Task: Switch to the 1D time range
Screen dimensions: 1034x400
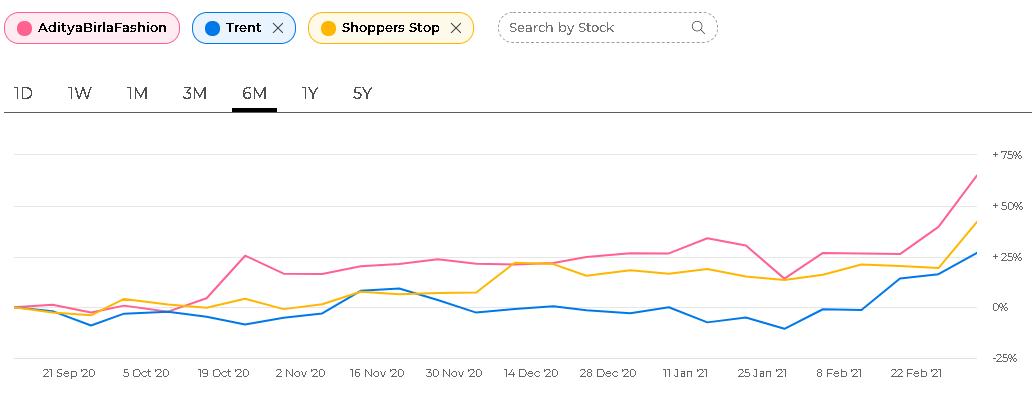Action: tap(23, 93)
